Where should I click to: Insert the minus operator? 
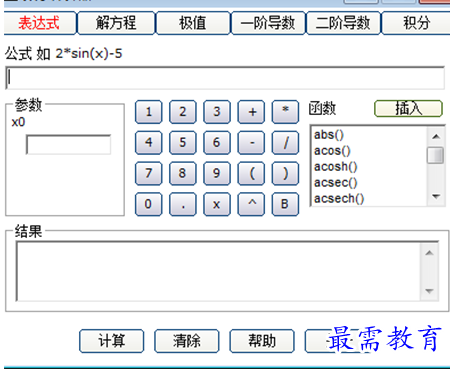(251, 143)
